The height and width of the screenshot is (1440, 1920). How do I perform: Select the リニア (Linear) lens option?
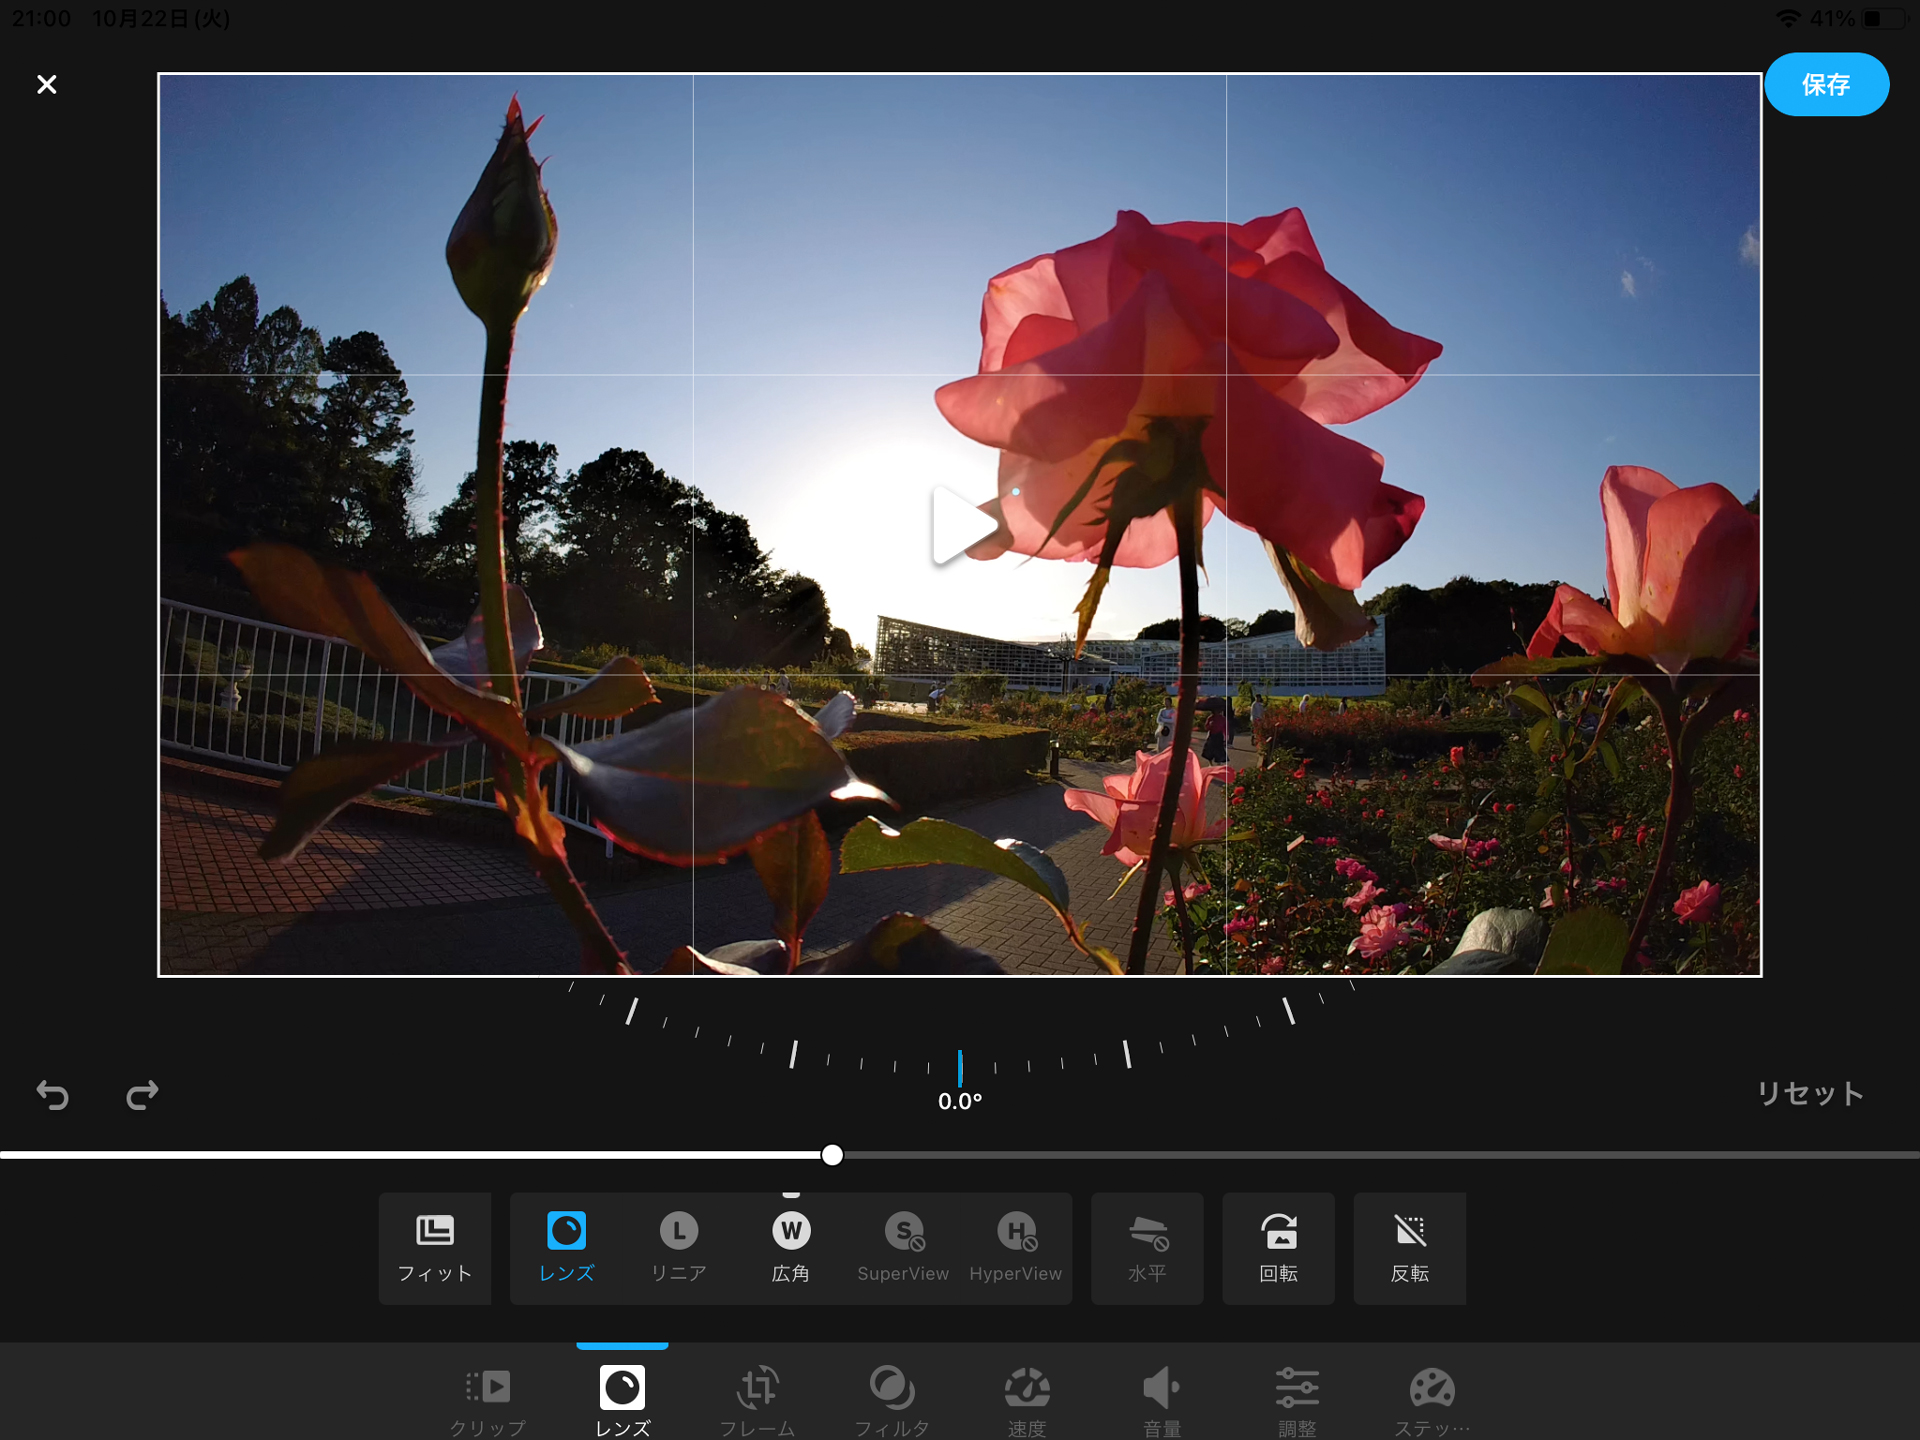click(679, 1247)
